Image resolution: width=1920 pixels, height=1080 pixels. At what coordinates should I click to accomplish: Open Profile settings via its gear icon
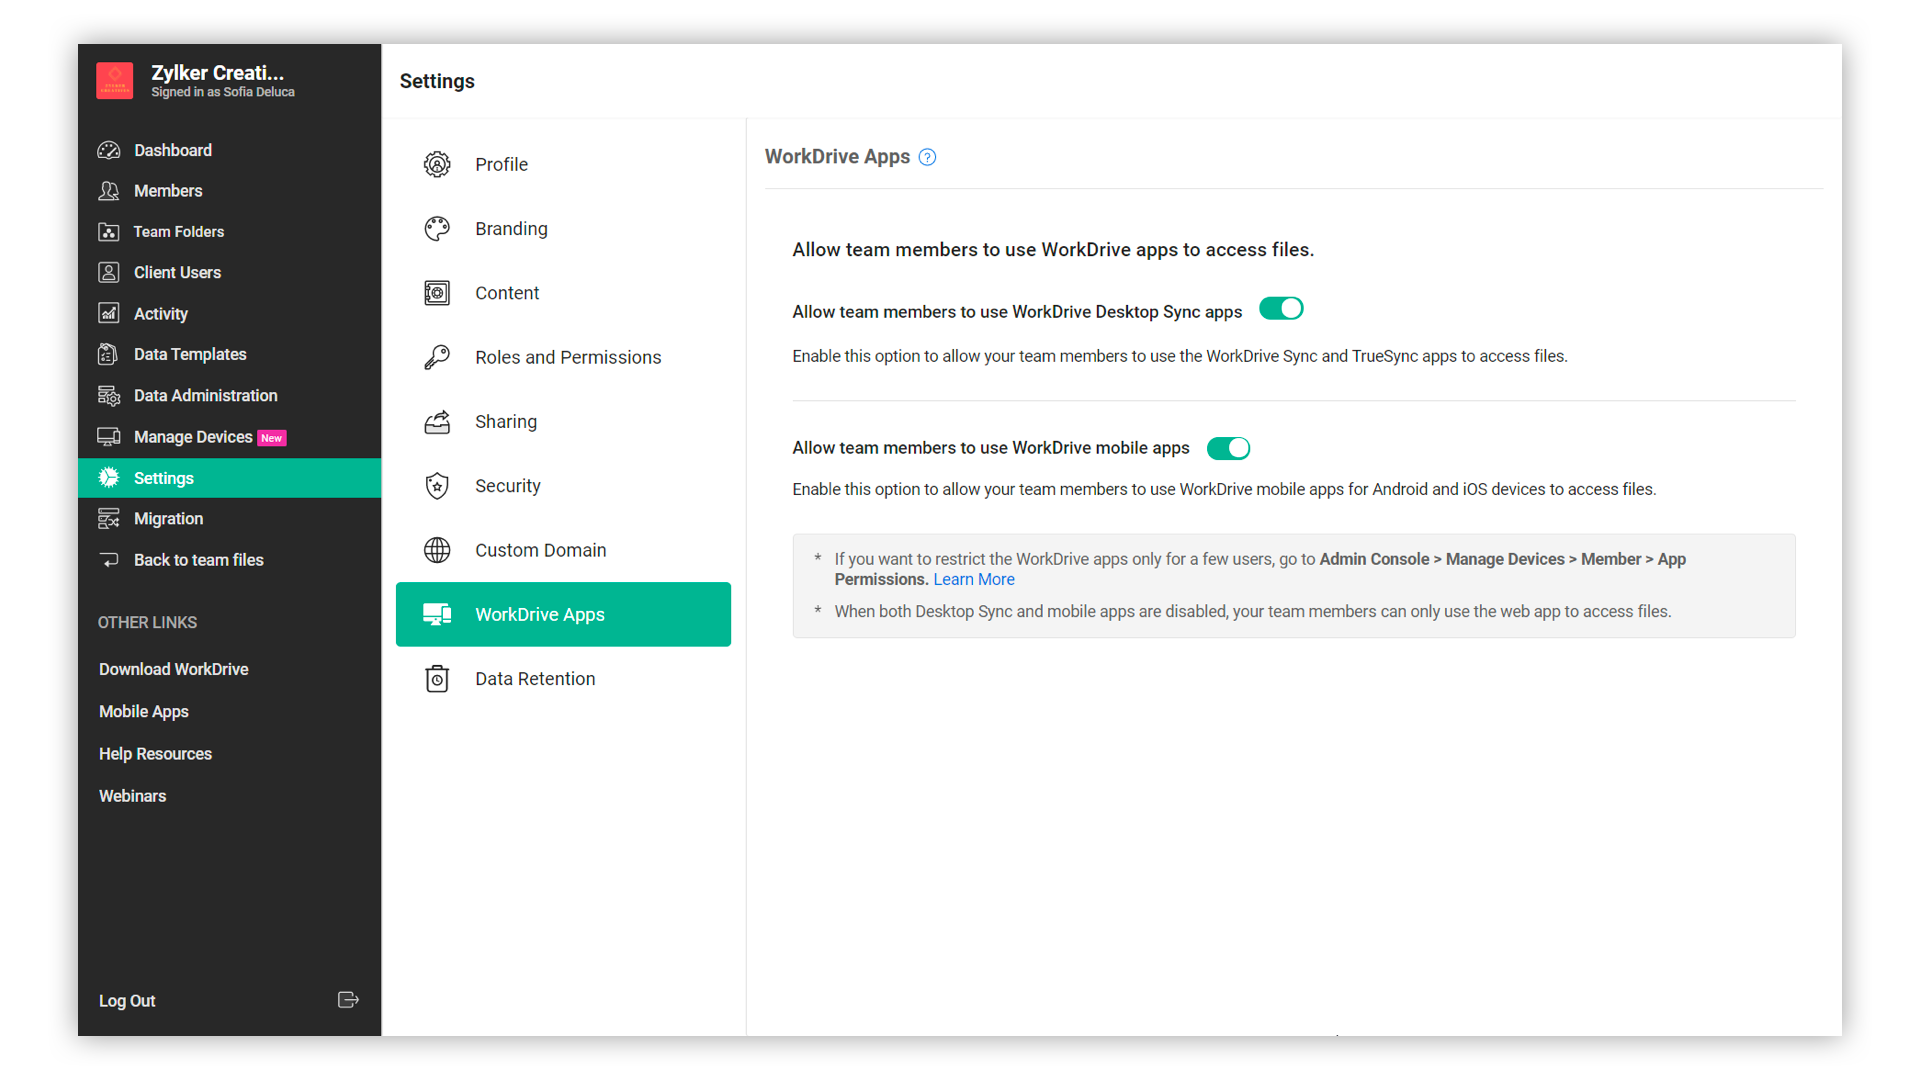coord(437,165)
